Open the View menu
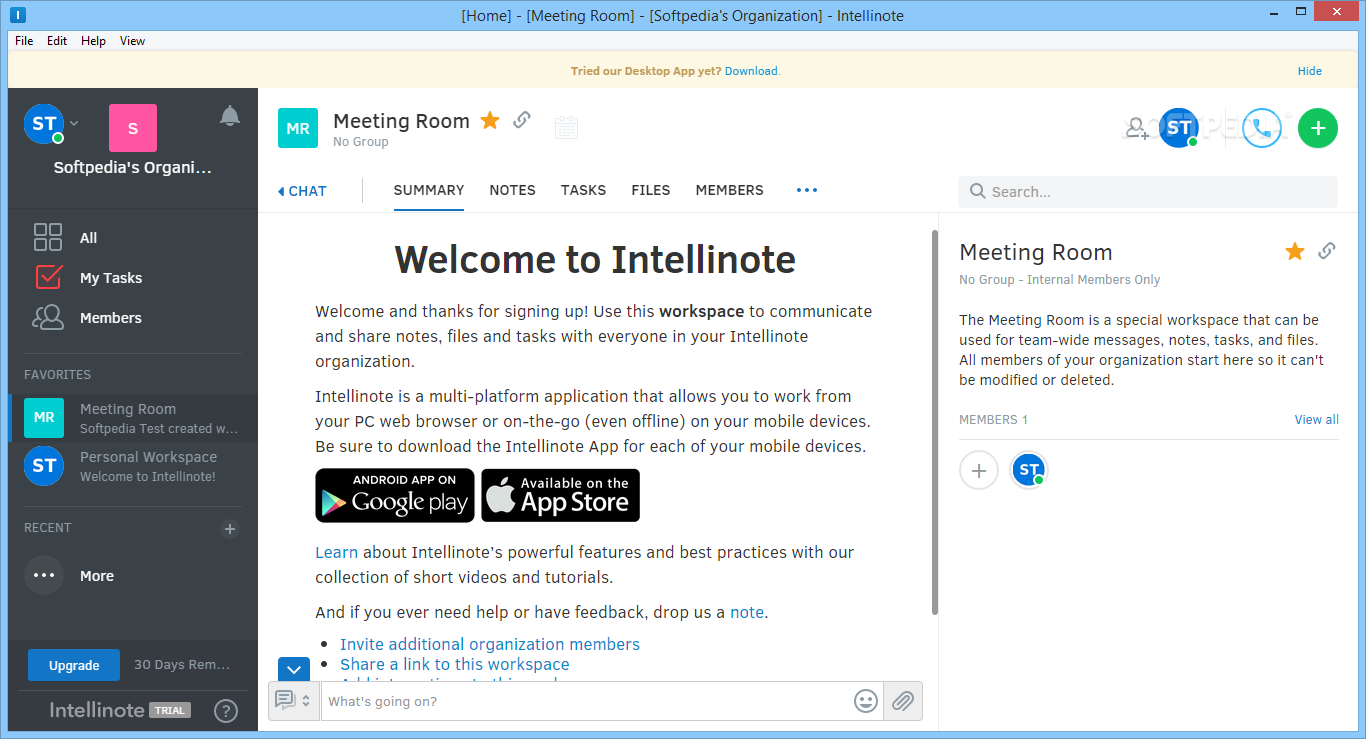1366x739 pixels. click(x=133, y=41)
